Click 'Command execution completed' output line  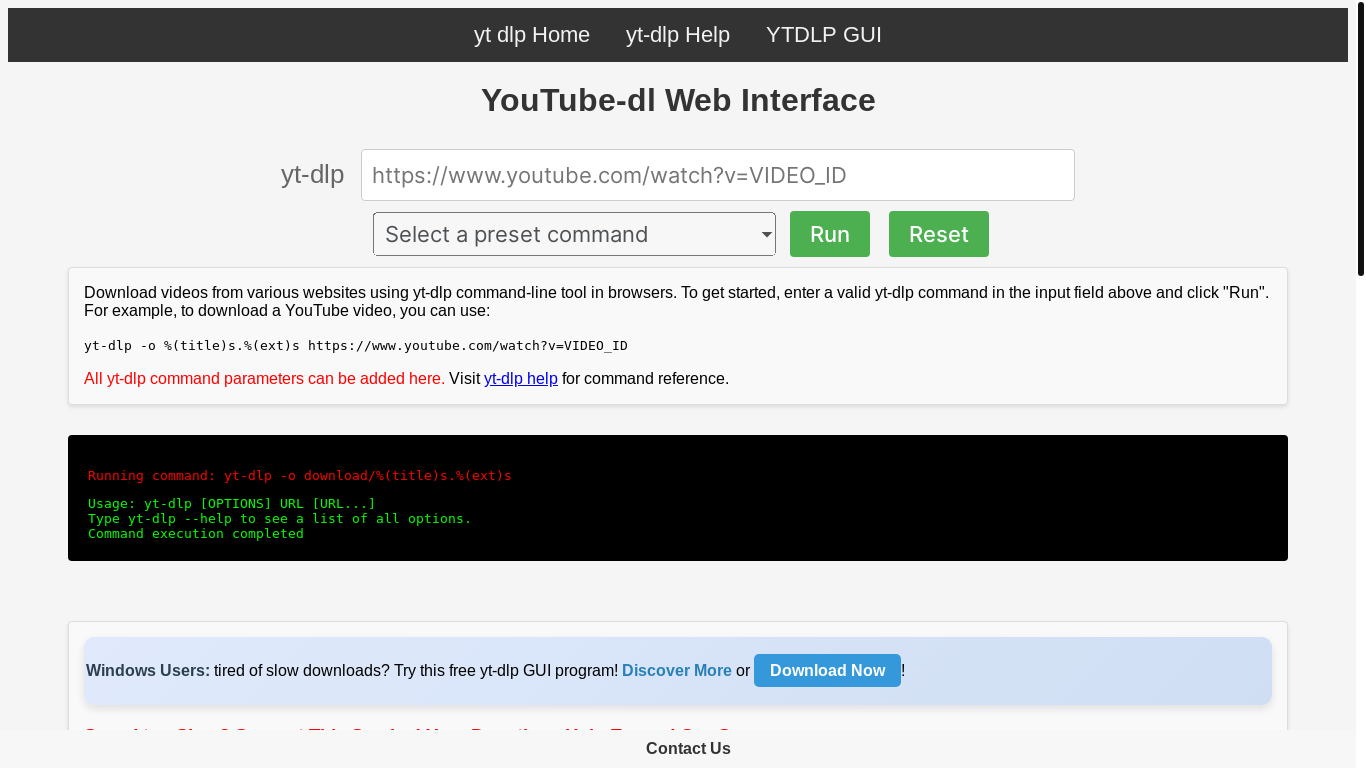pos(196,534)
